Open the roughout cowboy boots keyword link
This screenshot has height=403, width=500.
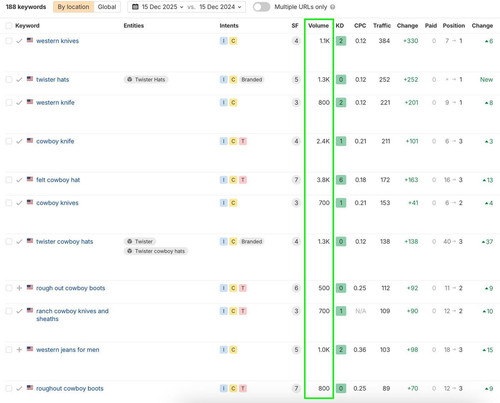tap(70, 388)
